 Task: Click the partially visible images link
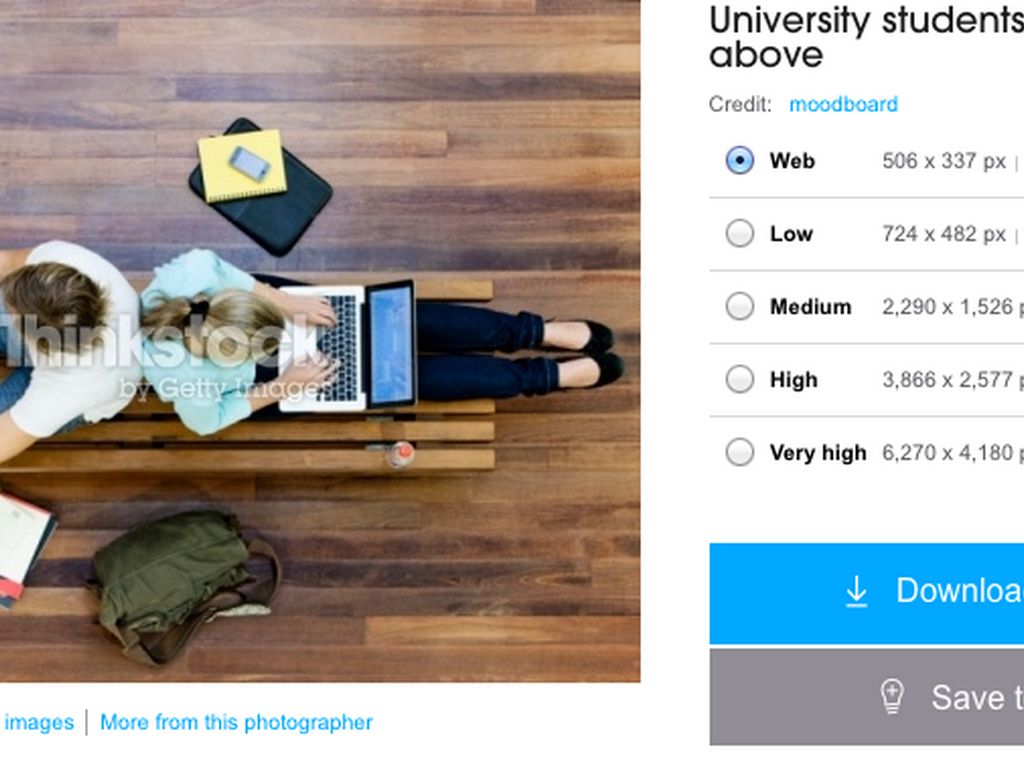tap(38, 722)
